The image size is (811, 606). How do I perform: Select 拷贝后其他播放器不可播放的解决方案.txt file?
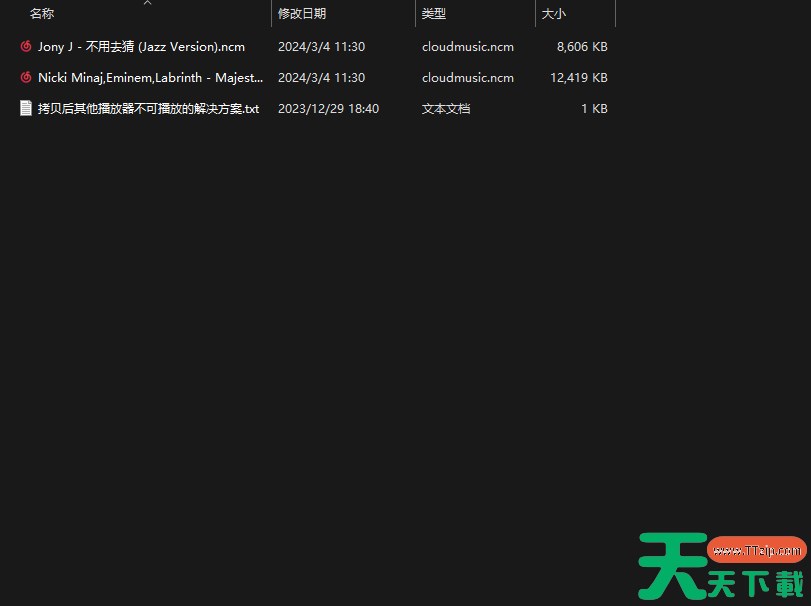(x=148, y=109)
